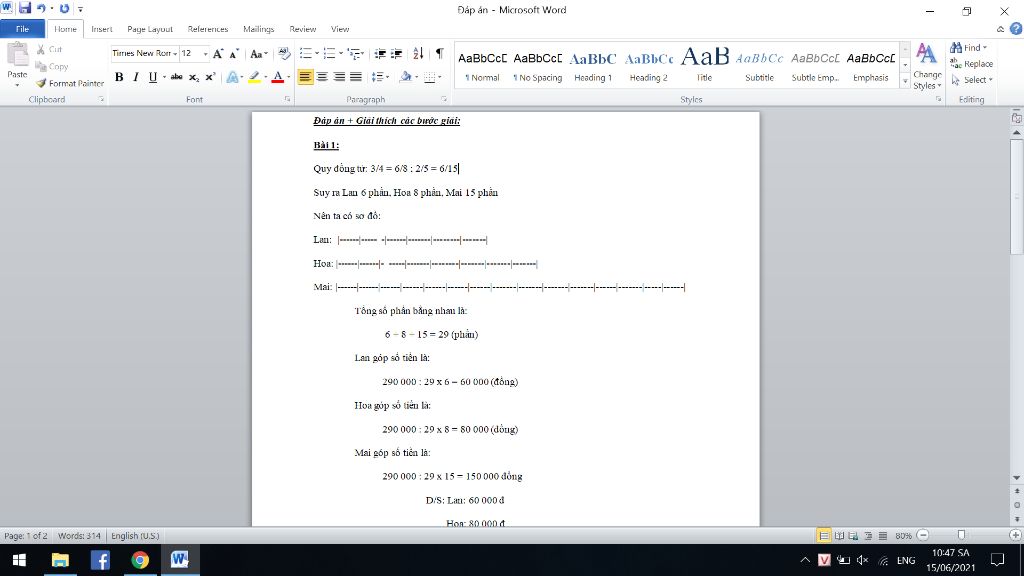
Task: Click English (U.S.) language indicator
Action: click(x=135, y=536)
